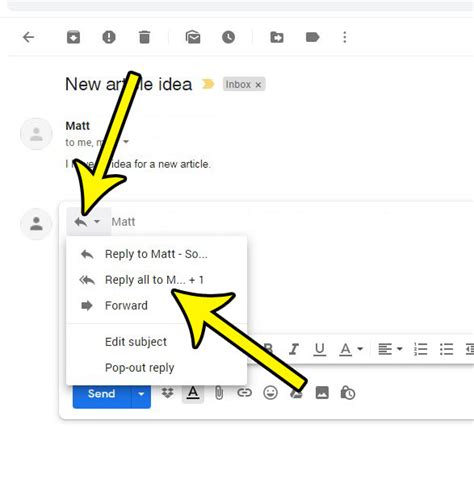Click the email subject New article idea
474x499 pixels.
[x=129, y=84]
